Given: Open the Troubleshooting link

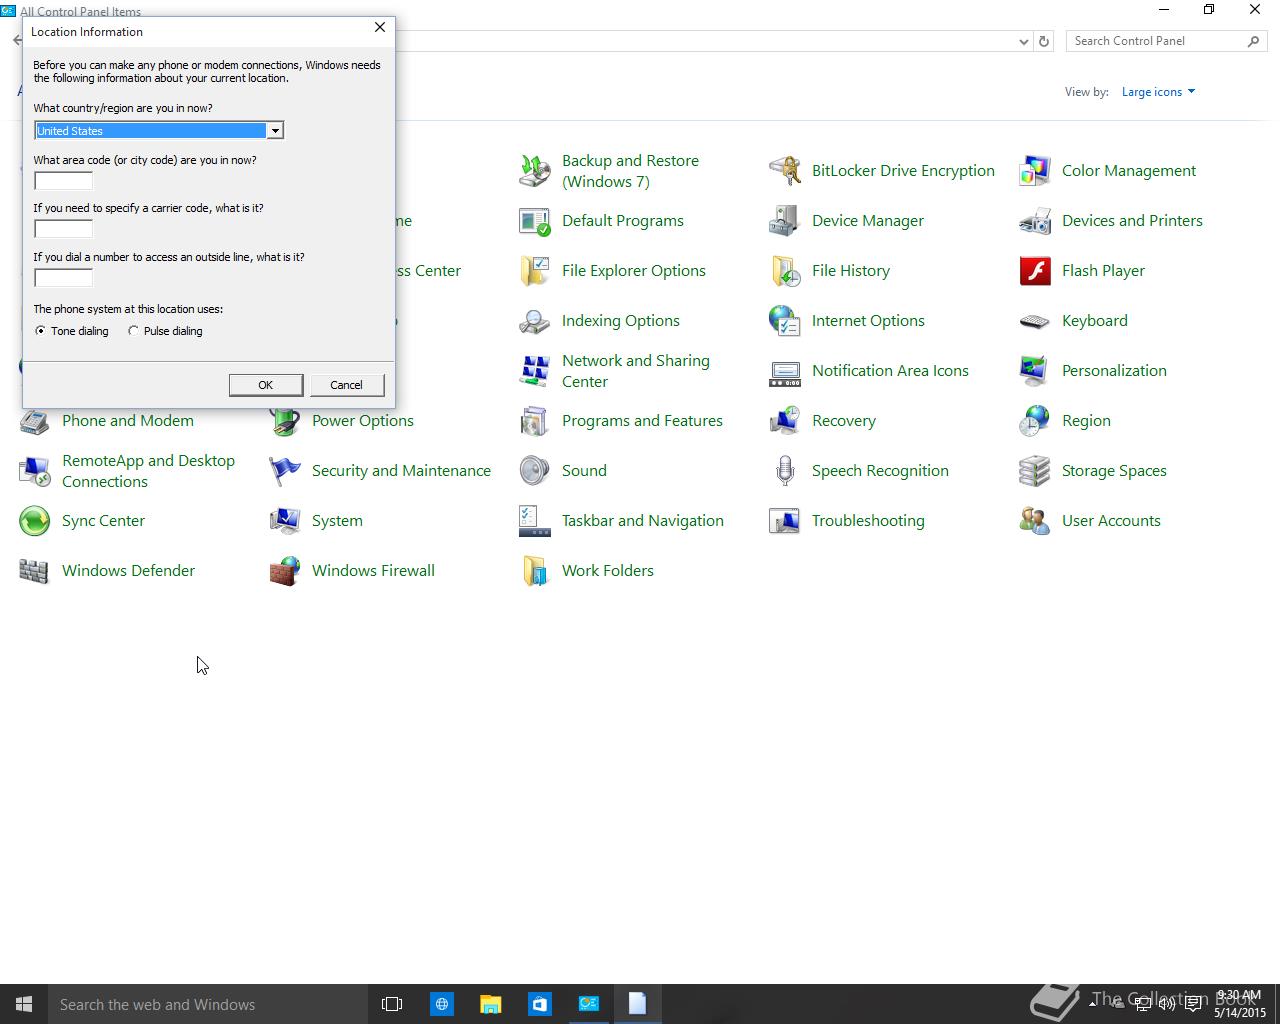Looking at the screenshot, I should coord(868,521).
